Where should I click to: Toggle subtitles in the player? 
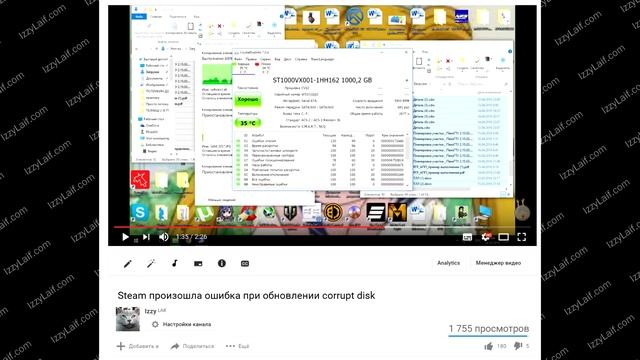coord(467,237)
